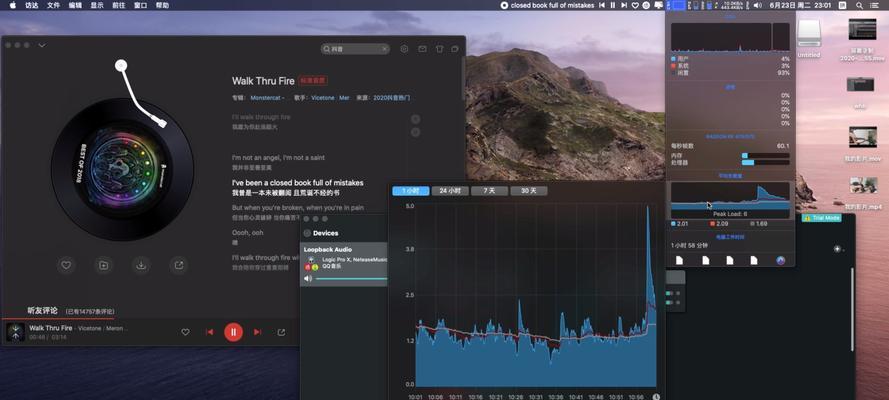Click menu bar pause control
Viewport: 889px width, 400px height.
[612, 5]
